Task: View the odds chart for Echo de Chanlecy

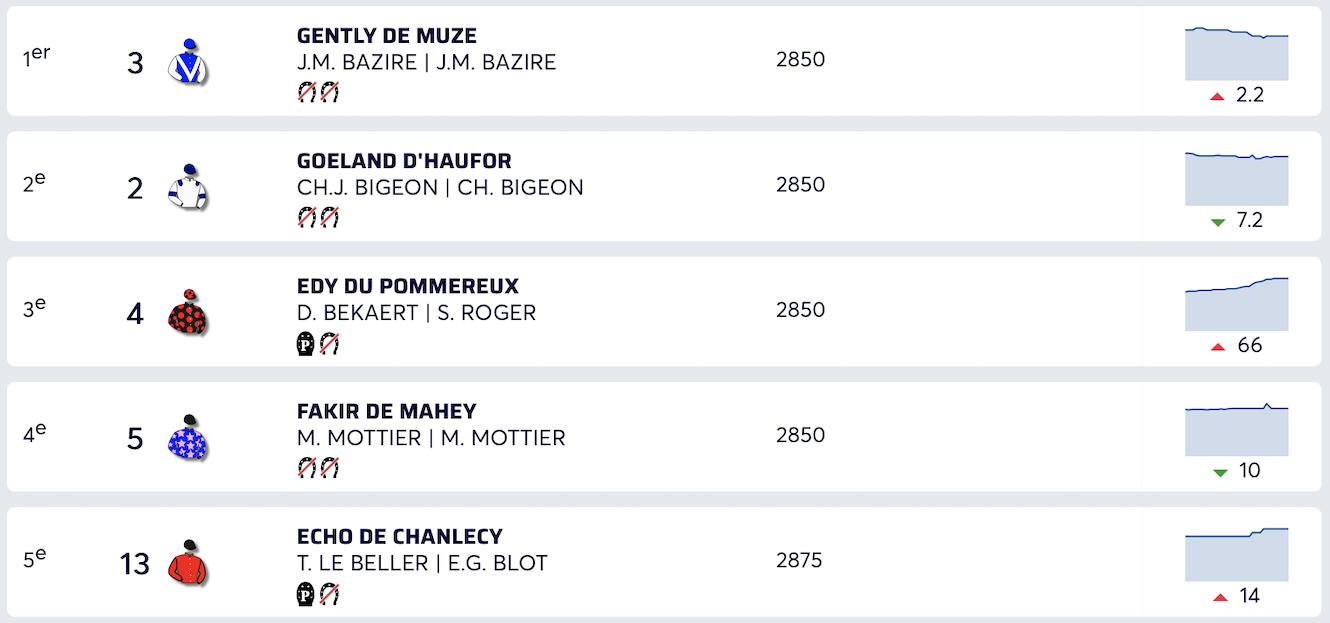Action: click(1236, 554)
